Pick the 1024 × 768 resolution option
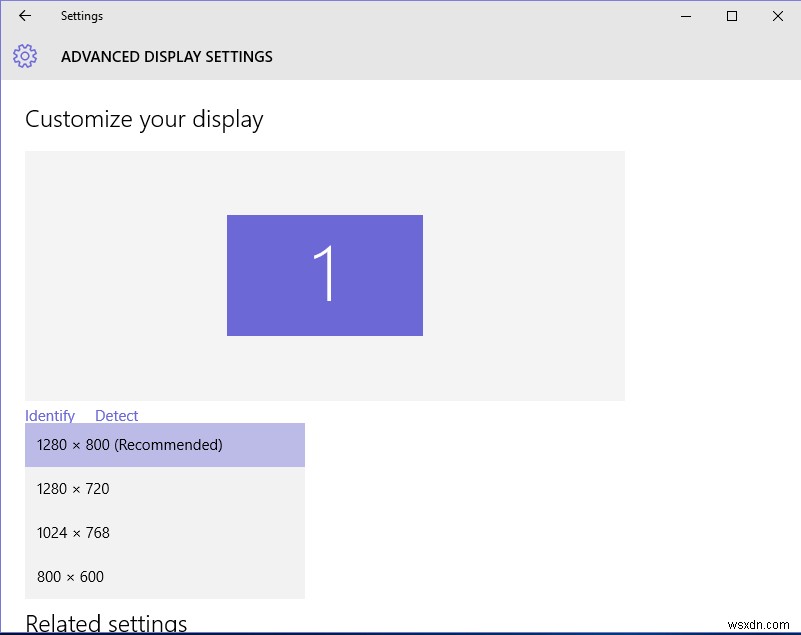Image resolution: width=801 pixels, height=635 pixels. pos(72,532)
